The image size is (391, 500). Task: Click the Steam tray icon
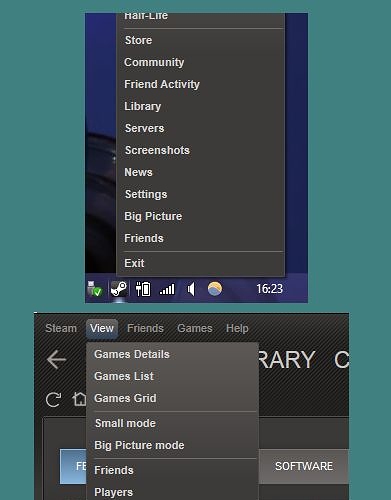point(118,289)
